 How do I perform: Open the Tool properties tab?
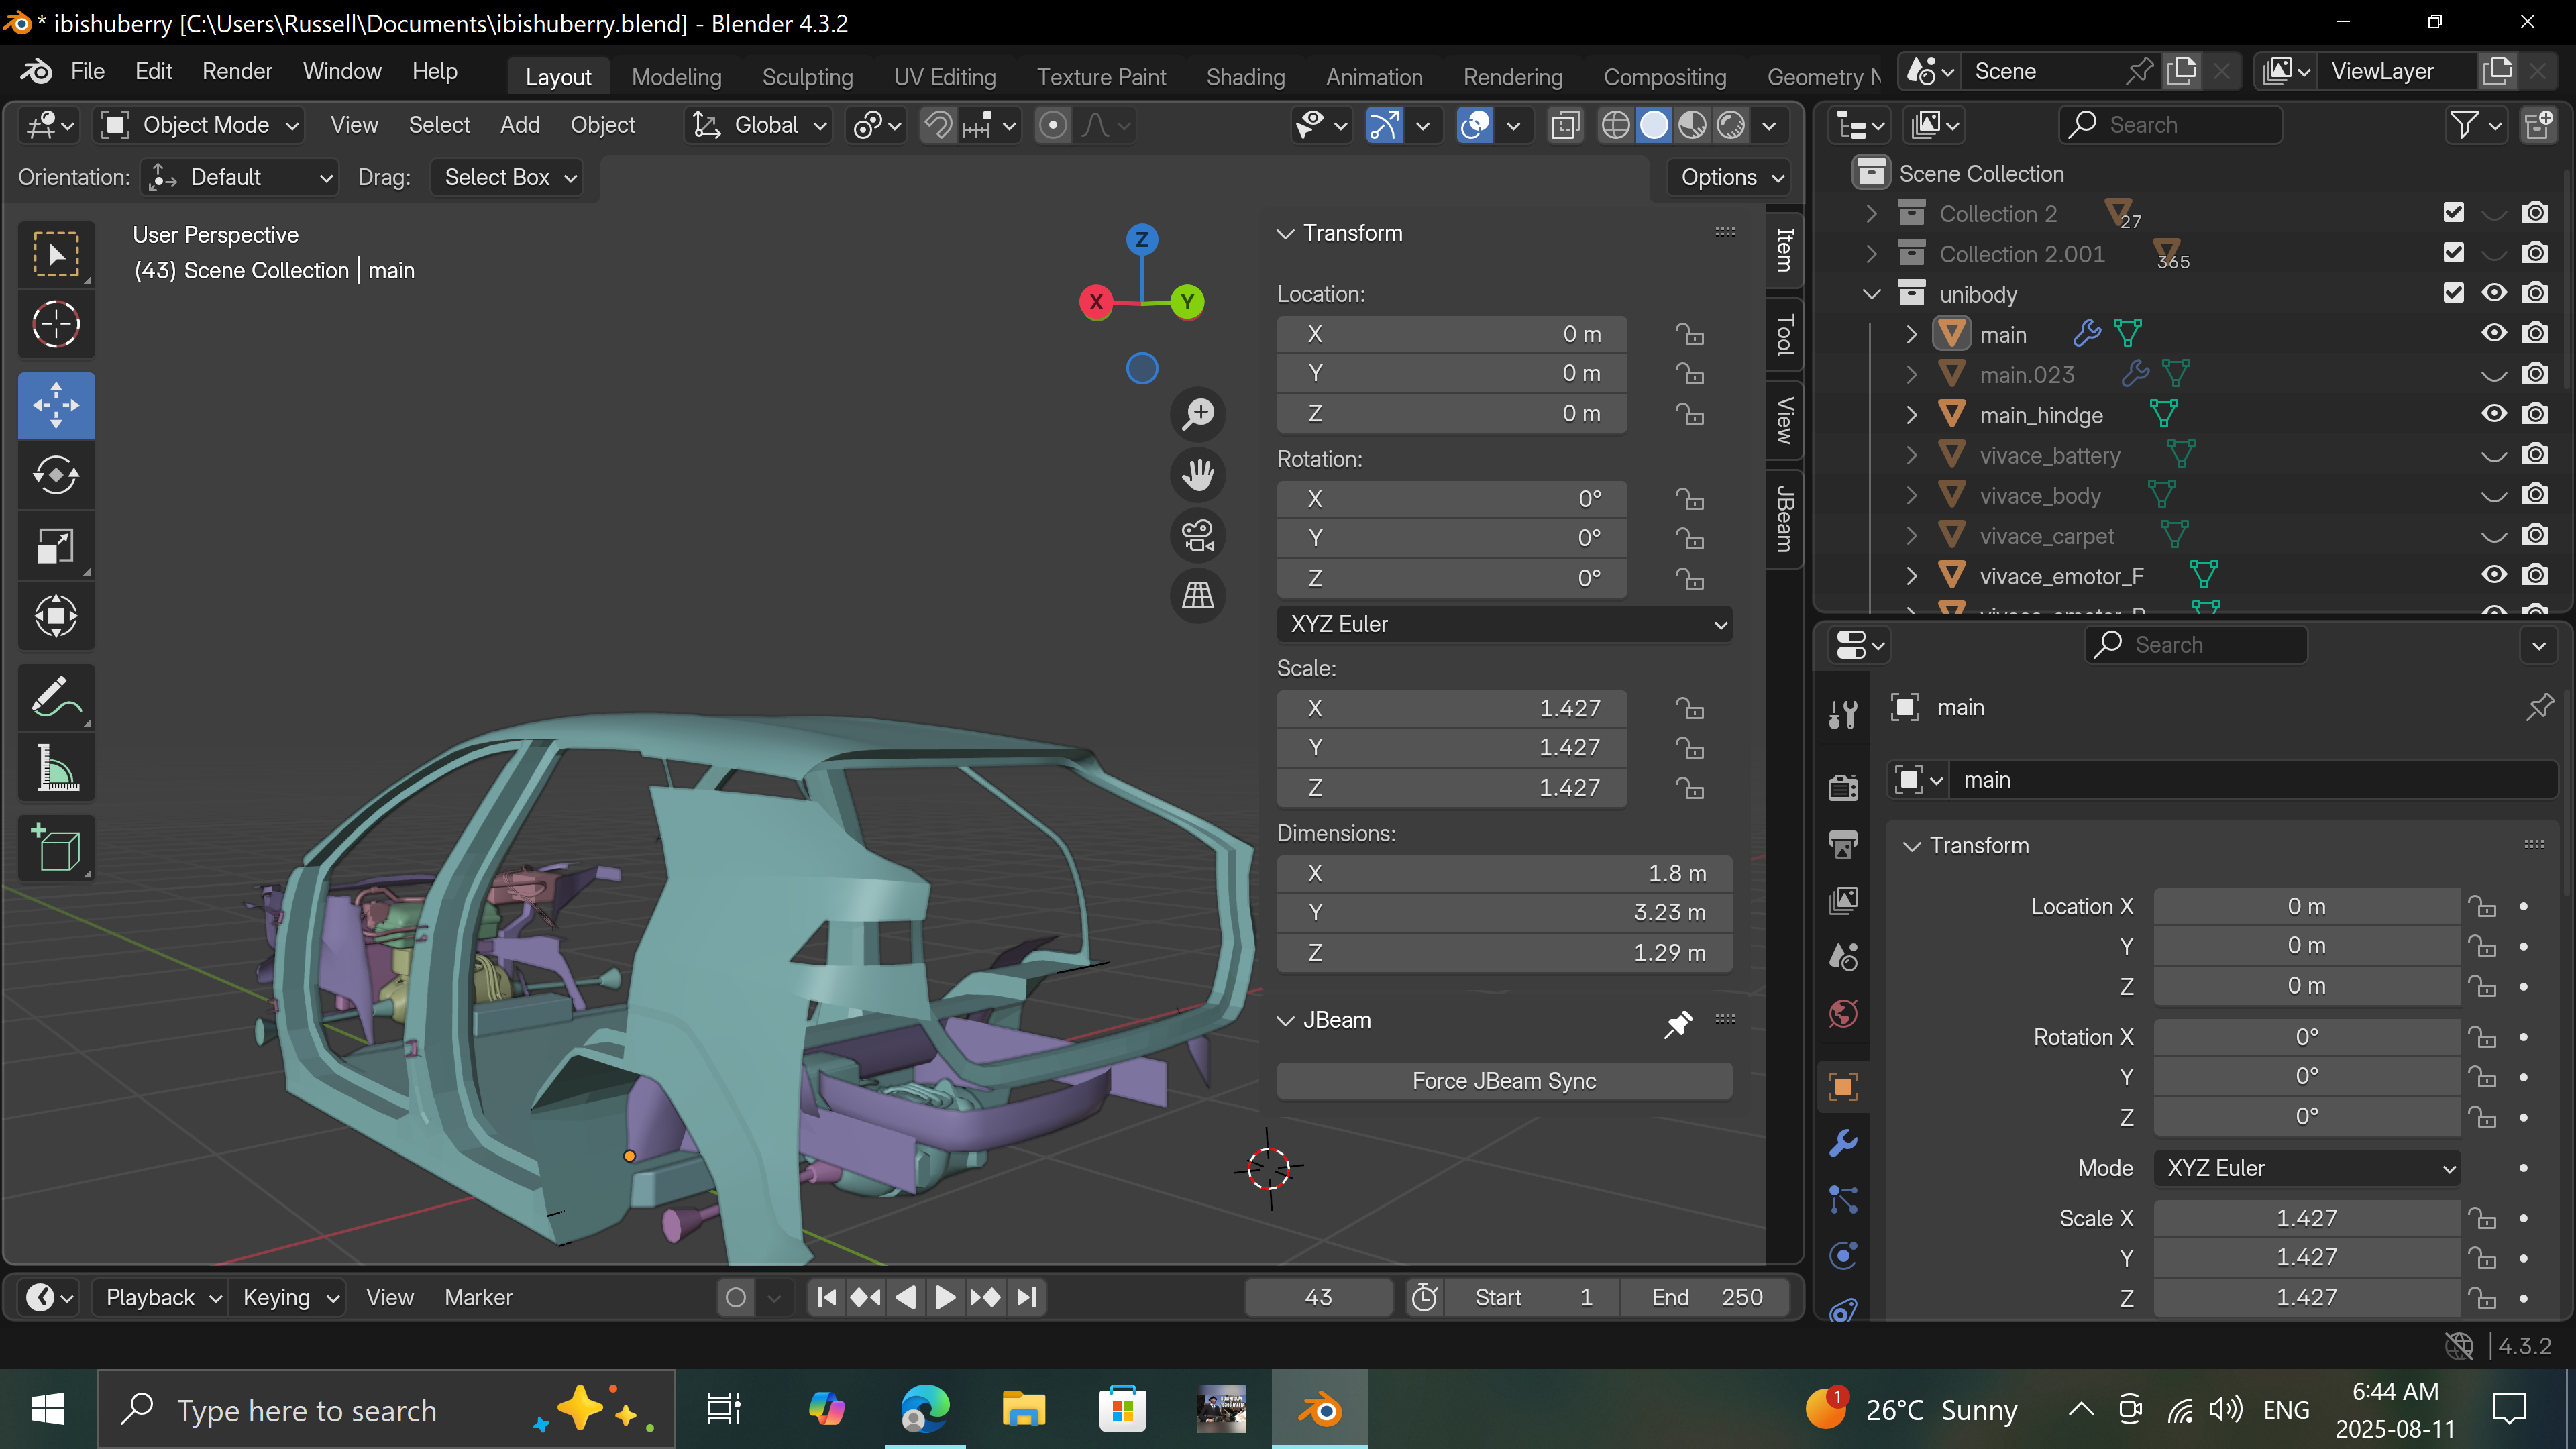[1843, 714]
